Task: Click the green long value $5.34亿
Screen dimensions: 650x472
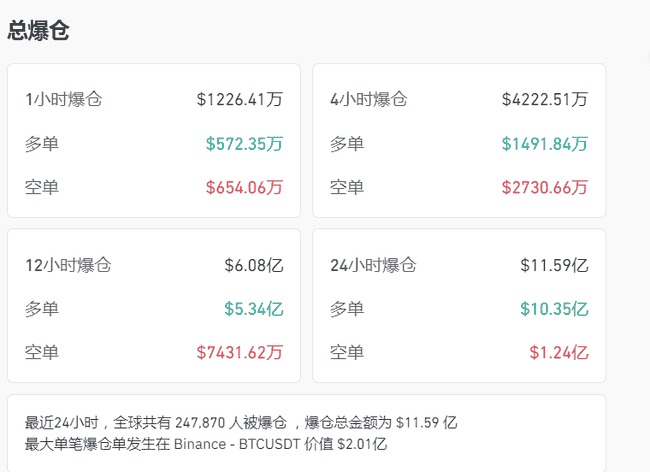Action: (x=254, y=309)
